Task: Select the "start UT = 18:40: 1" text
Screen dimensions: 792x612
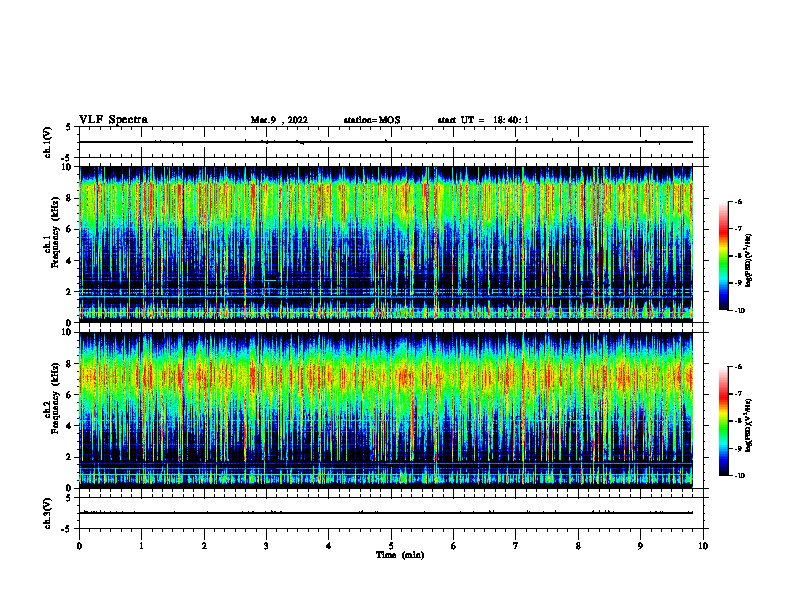Action: (x=483, y=120)
